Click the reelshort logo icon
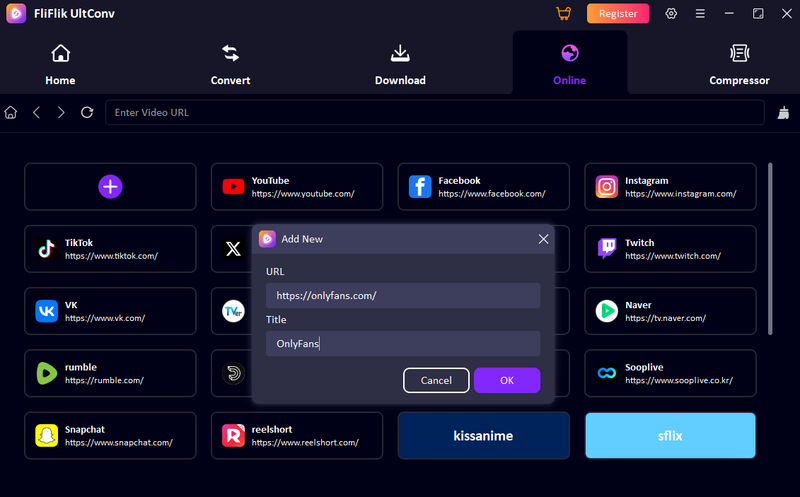The height and width of the screenshot is (497, 800). click(x=233, y=436)
